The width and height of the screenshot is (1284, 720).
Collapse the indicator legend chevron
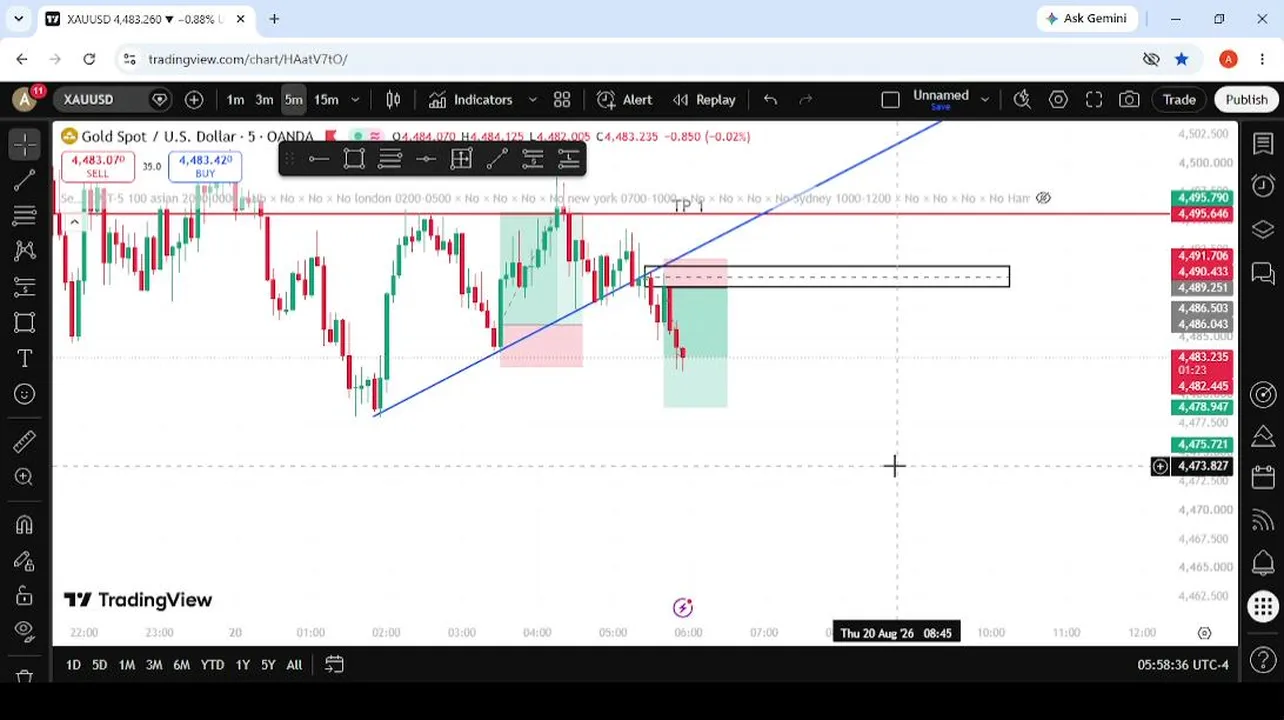tap(74, 222)
